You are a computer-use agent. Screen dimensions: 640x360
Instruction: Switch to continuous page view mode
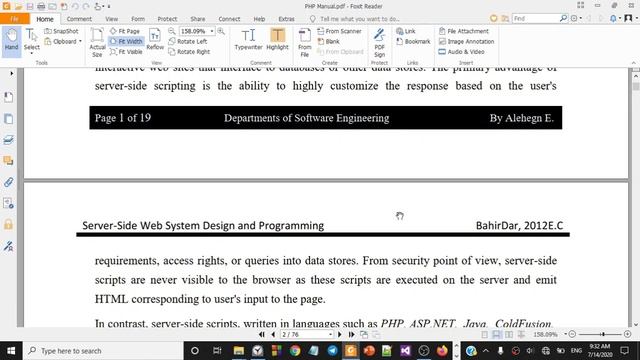(497, 334)
